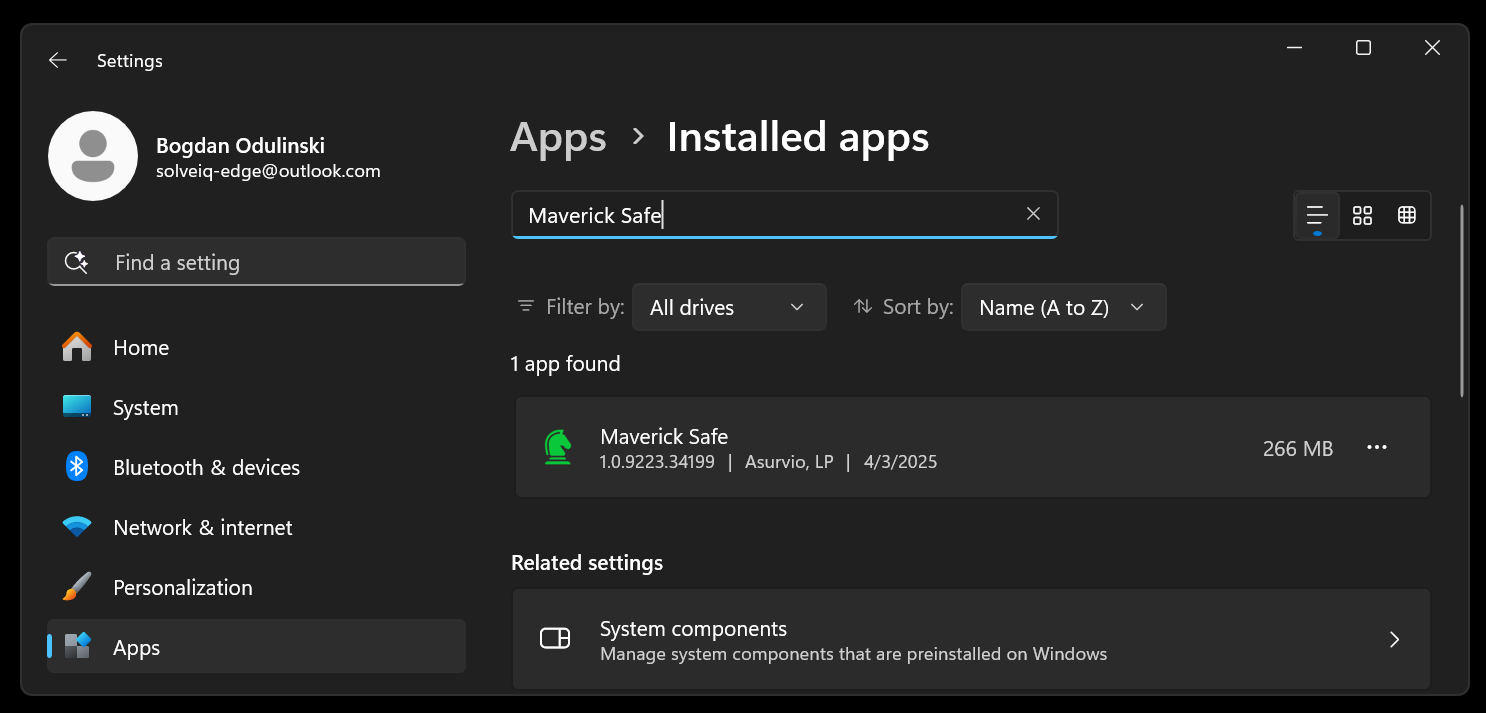Click the Network wifi icon
1486x713 pixels.
pos(77,527)
